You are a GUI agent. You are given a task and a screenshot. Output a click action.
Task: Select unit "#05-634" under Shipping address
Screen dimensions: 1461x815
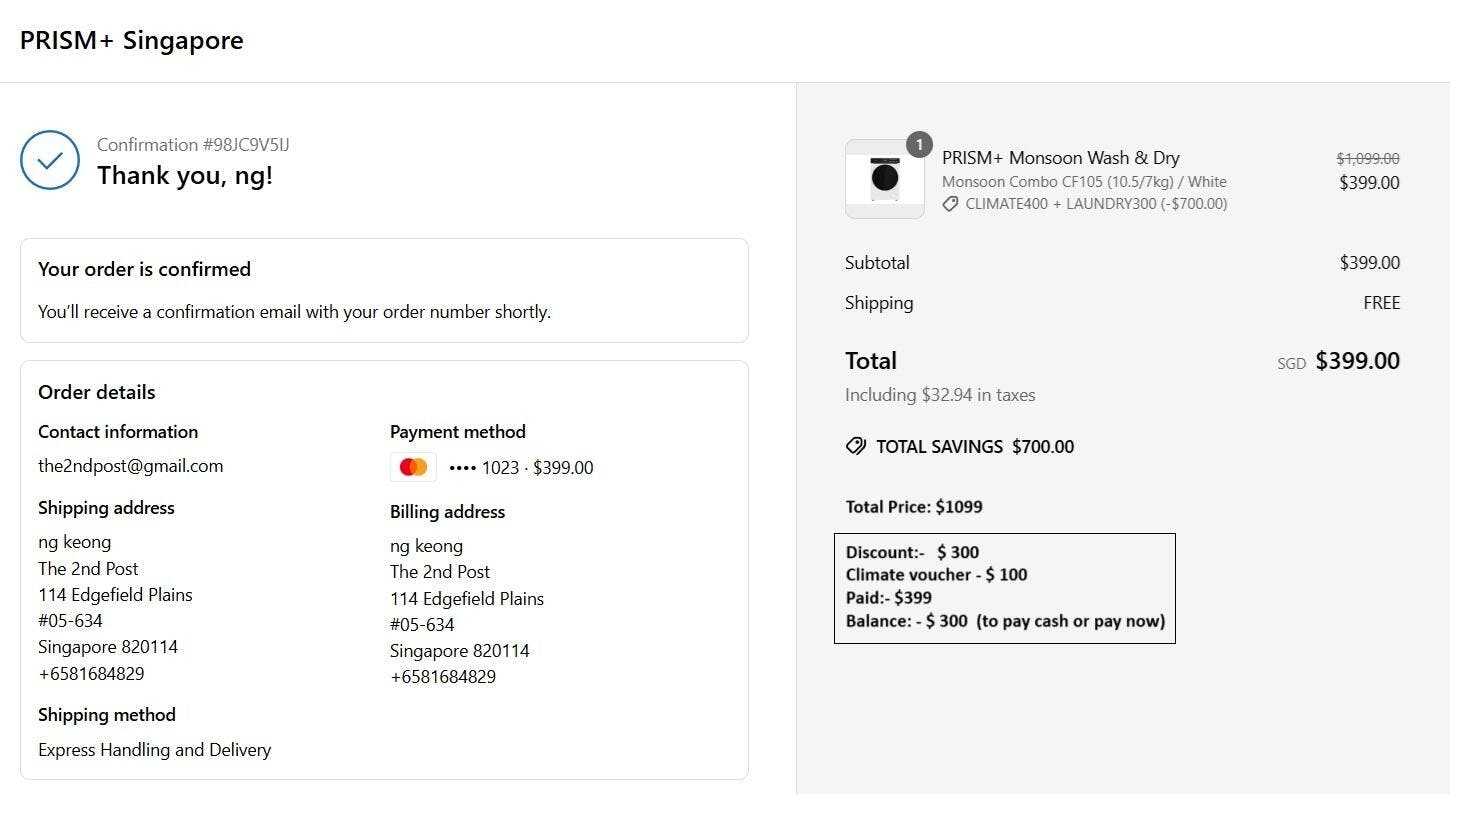(x=70, y=621)
